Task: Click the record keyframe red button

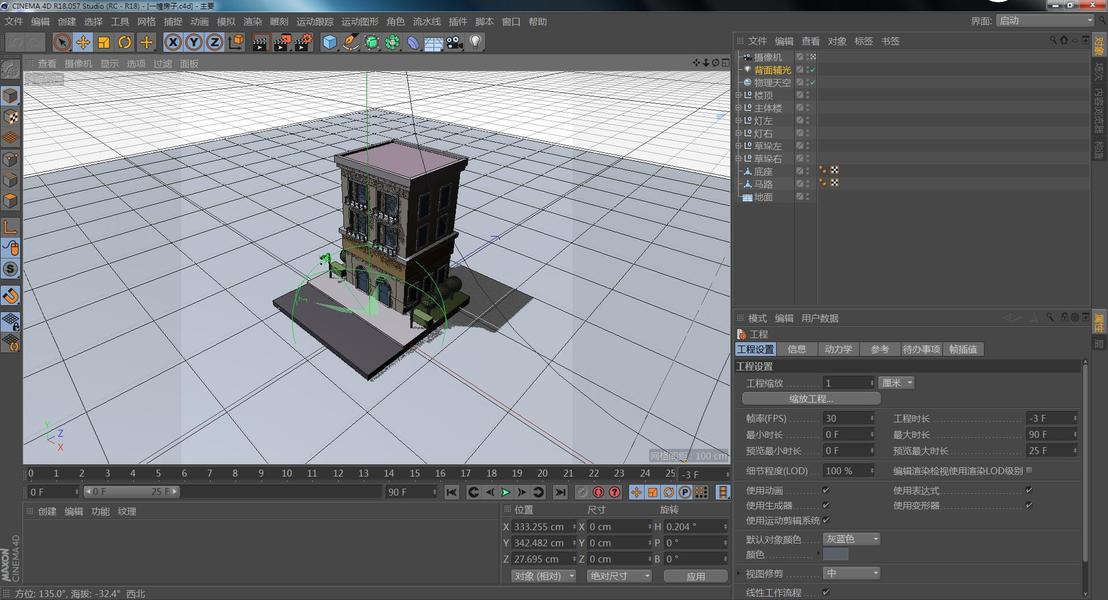Action: [x=599, y=492]
